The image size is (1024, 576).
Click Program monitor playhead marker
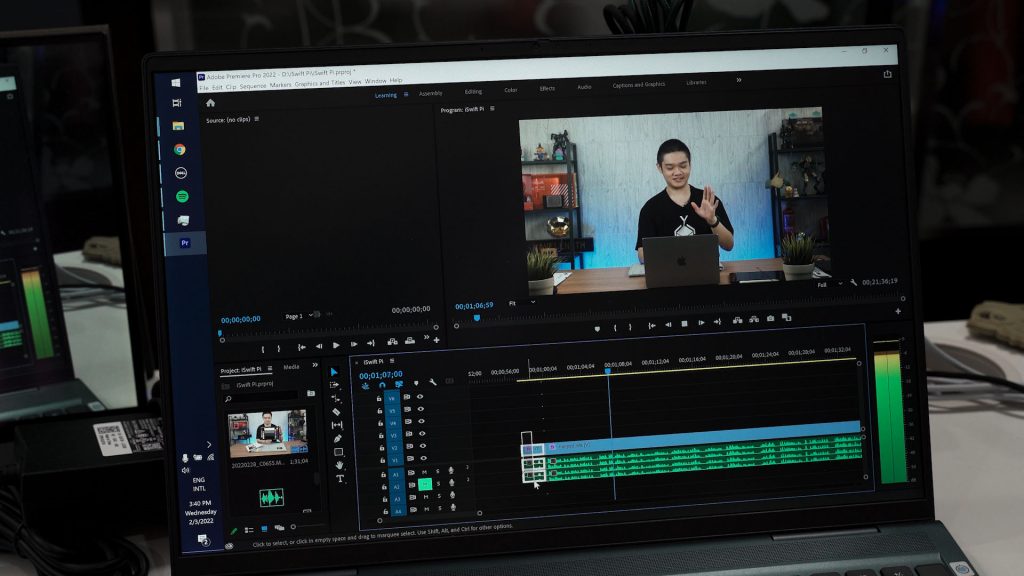[x=477, y=318]
